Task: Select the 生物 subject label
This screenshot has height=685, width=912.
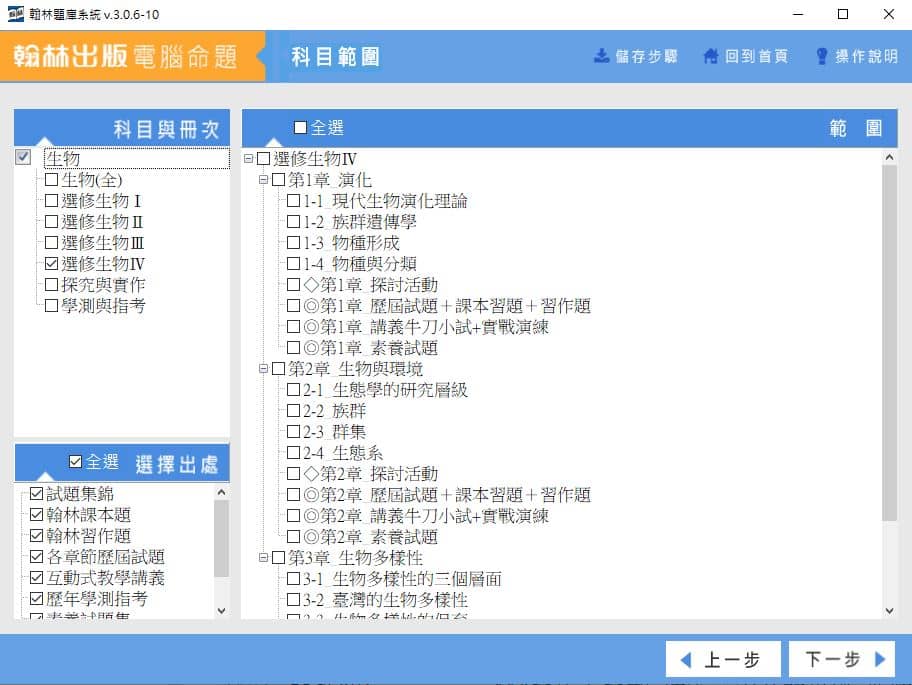Action: 63,158
